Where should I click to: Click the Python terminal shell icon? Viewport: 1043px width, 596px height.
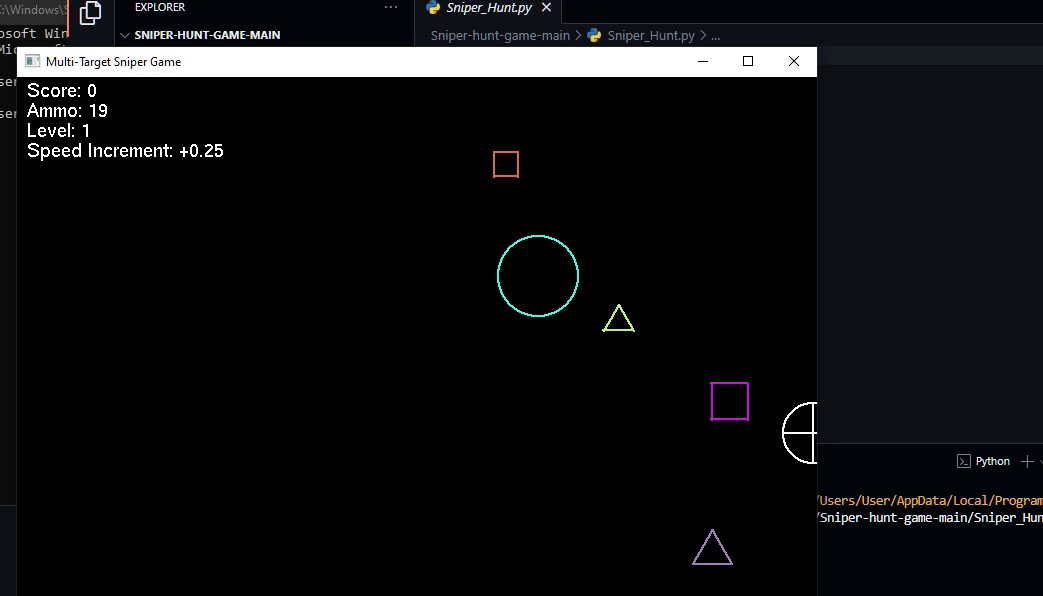point(964,461)
